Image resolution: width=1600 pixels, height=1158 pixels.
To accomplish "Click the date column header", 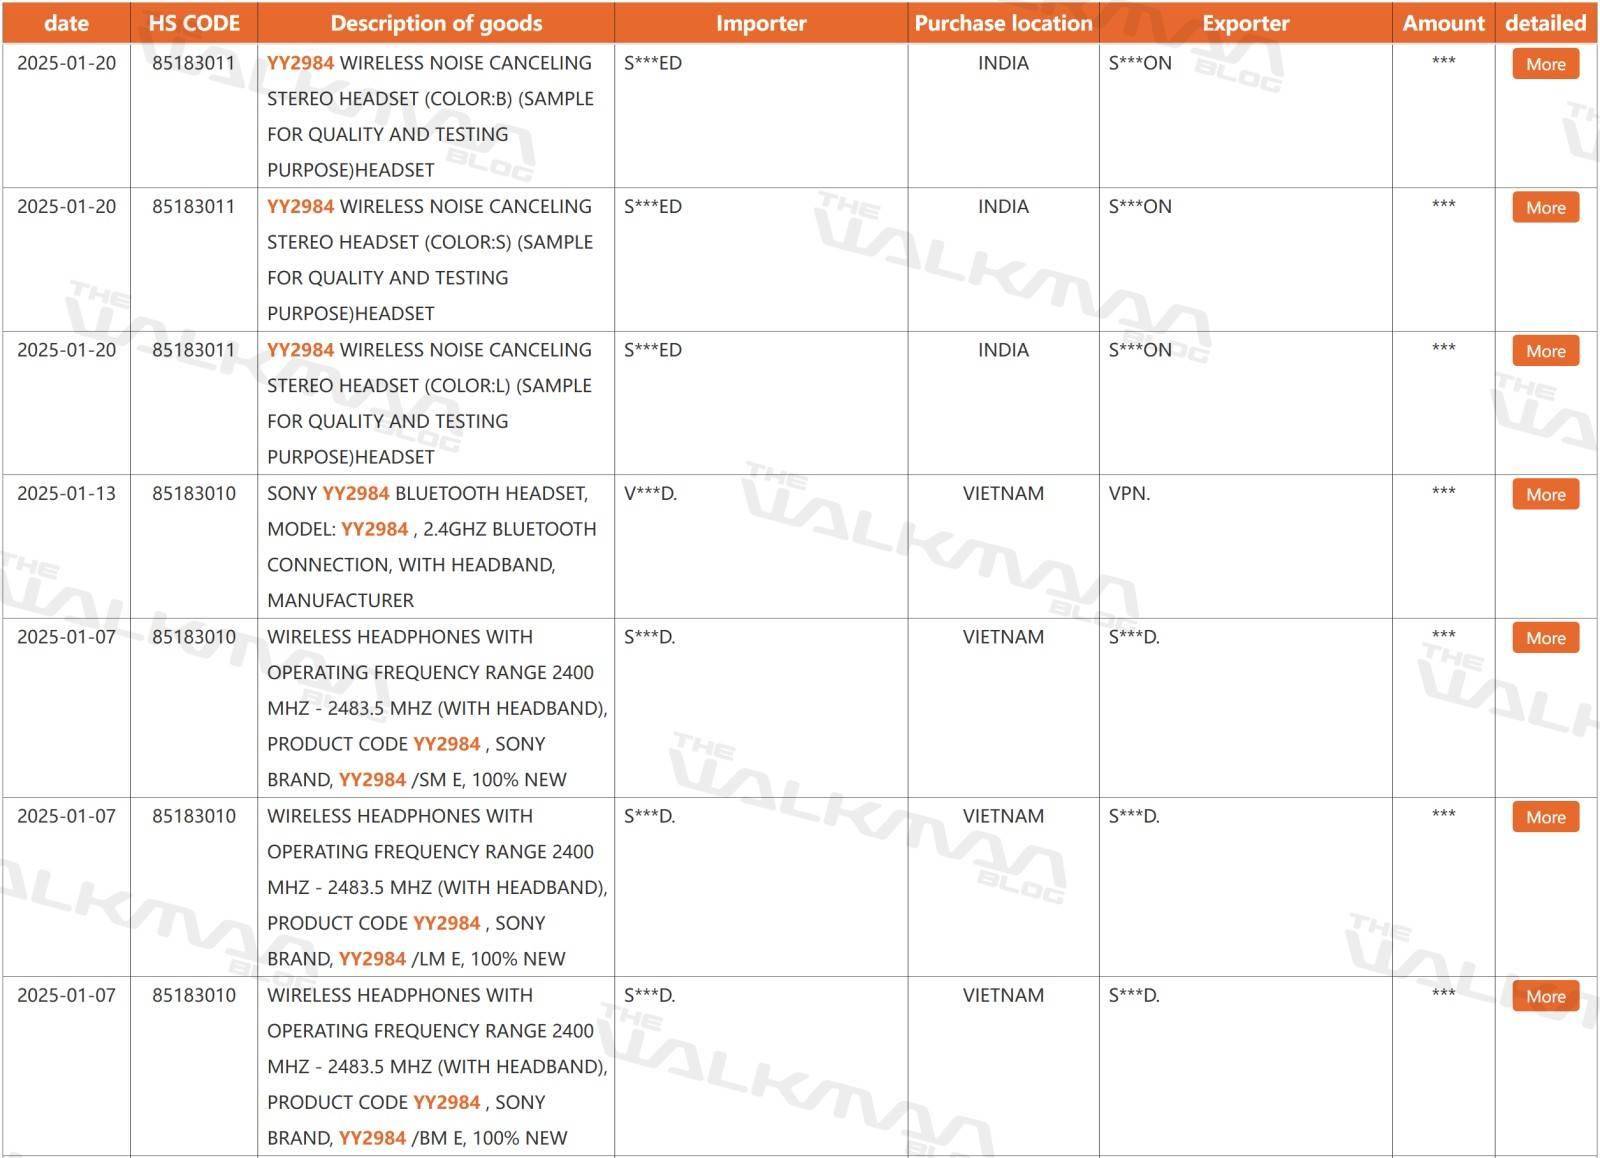I will click(x=66, y=23).
